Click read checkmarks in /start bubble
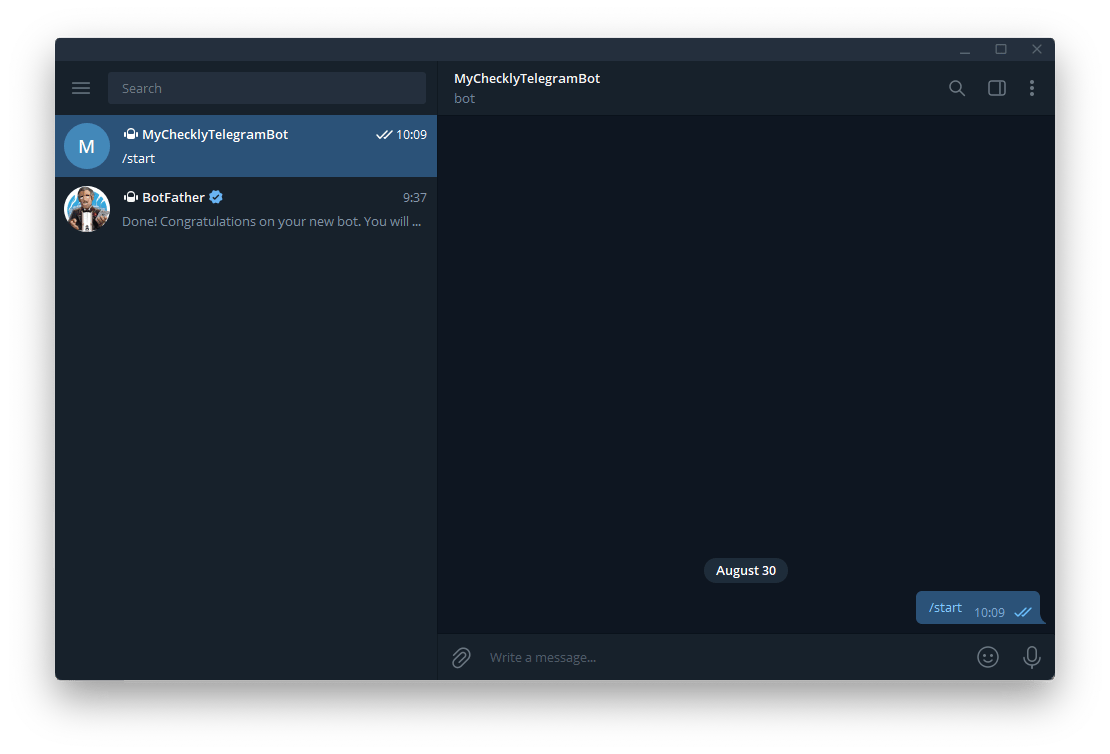 coord(1023,612)
